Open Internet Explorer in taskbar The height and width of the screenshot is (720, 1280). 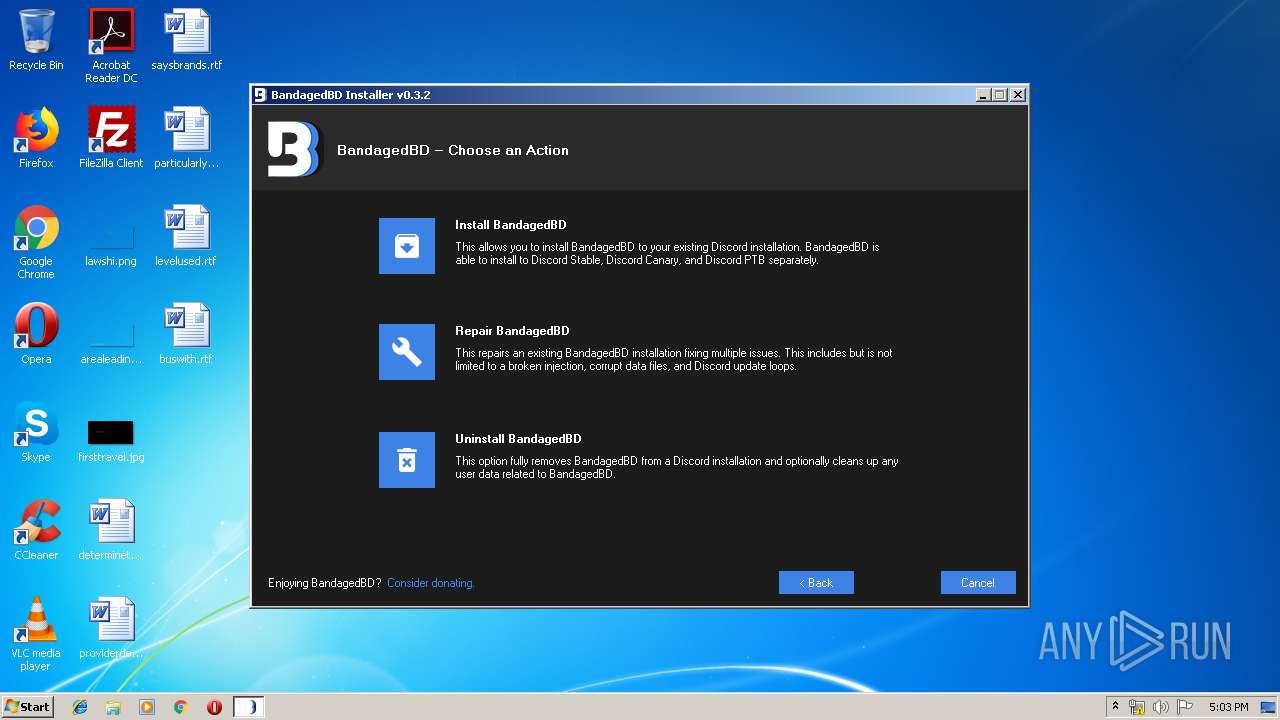pos(80,707)
